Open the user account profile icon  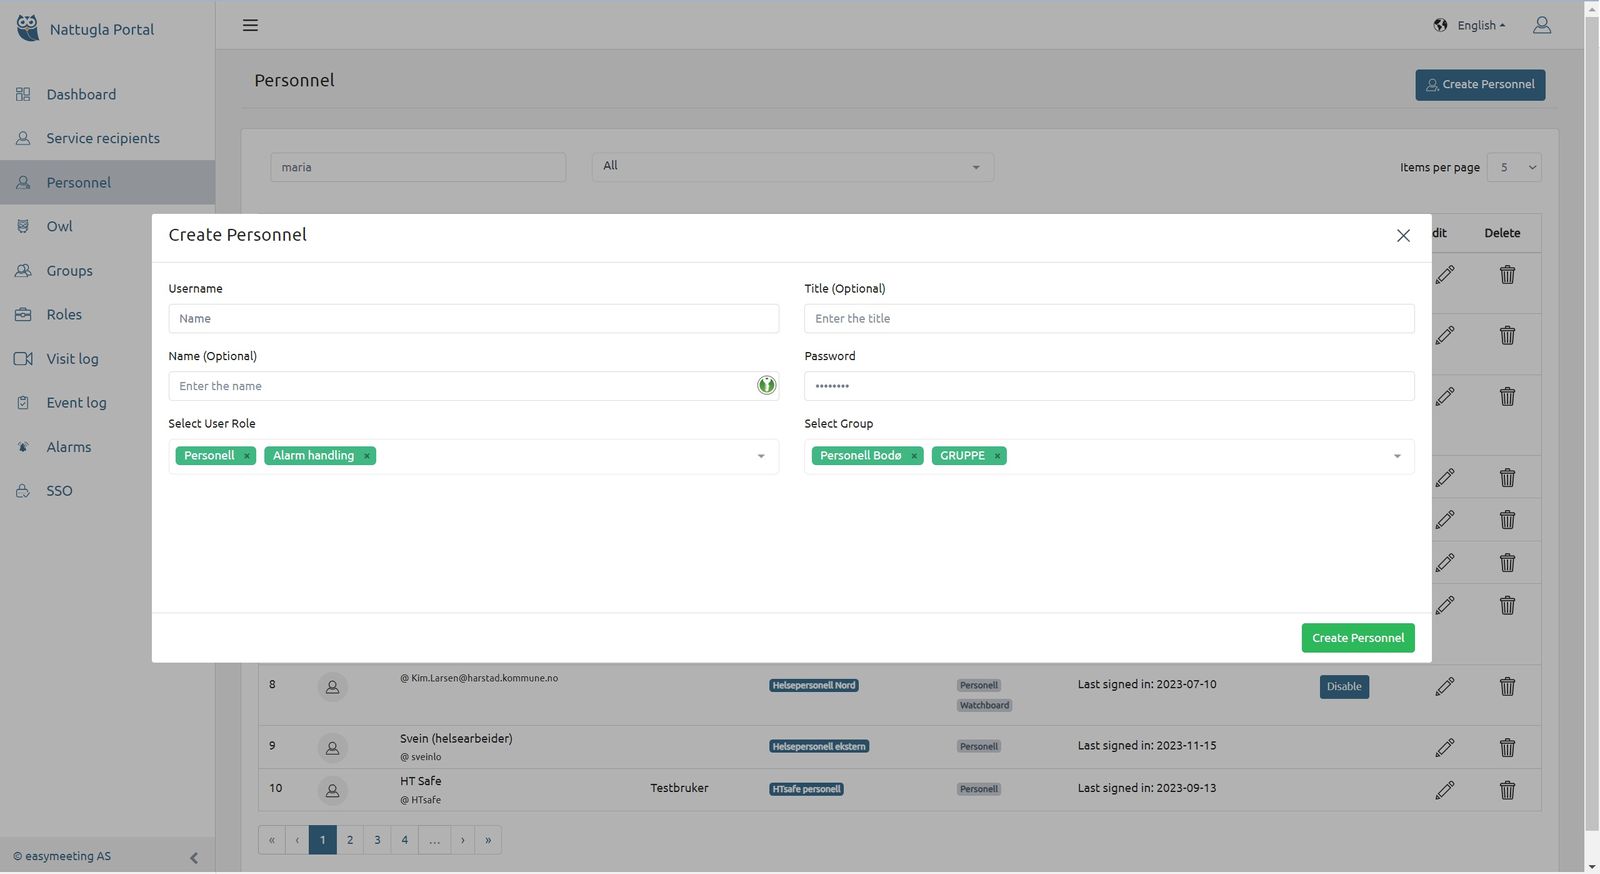pyautogui.click(x=1541, y=25)
